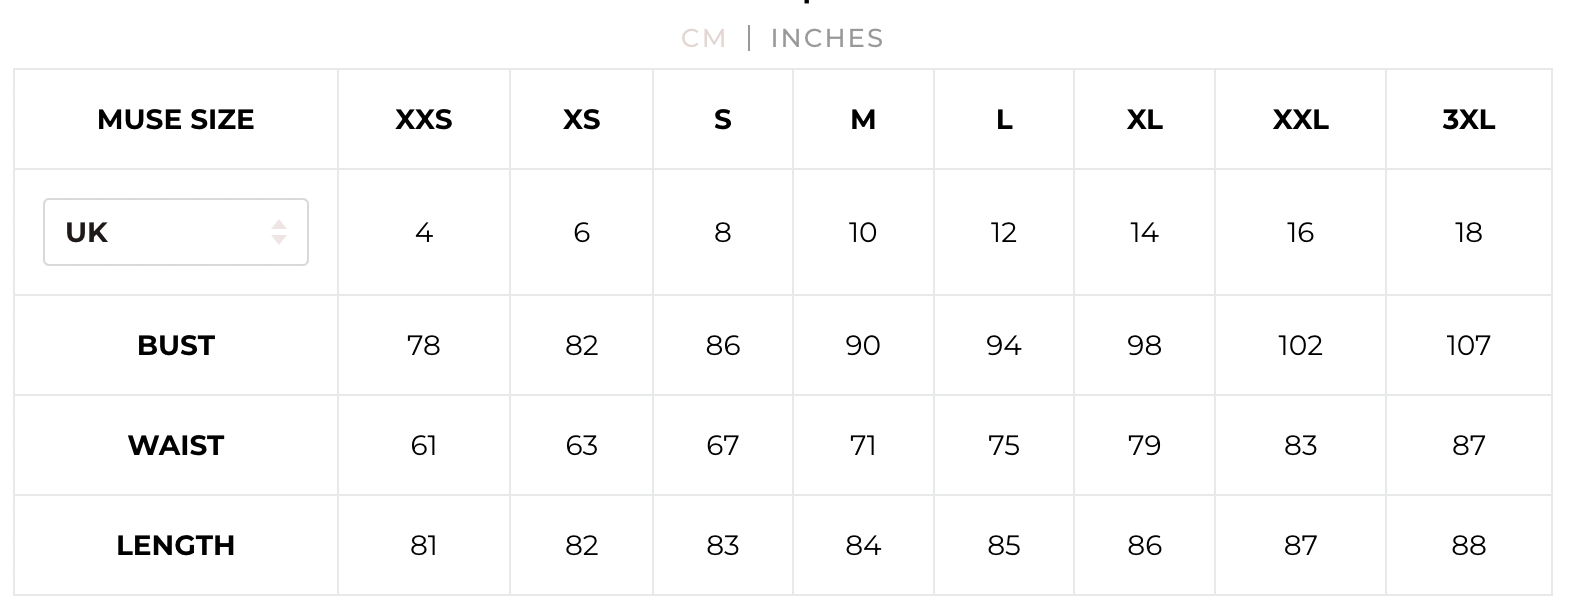Click the bust value 107 cell

[1468, 345]
